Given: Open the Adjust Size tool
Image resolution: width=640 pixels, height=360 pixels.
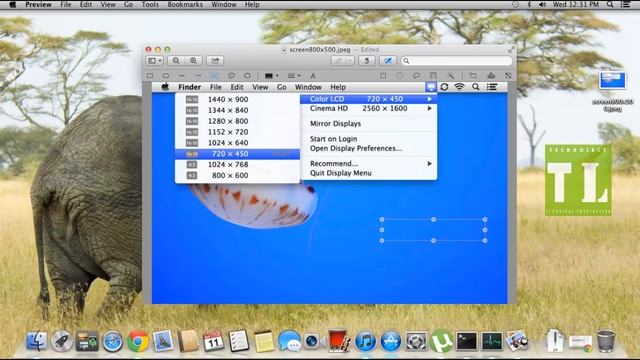Looking at the screenshot, I should (508, 76).
